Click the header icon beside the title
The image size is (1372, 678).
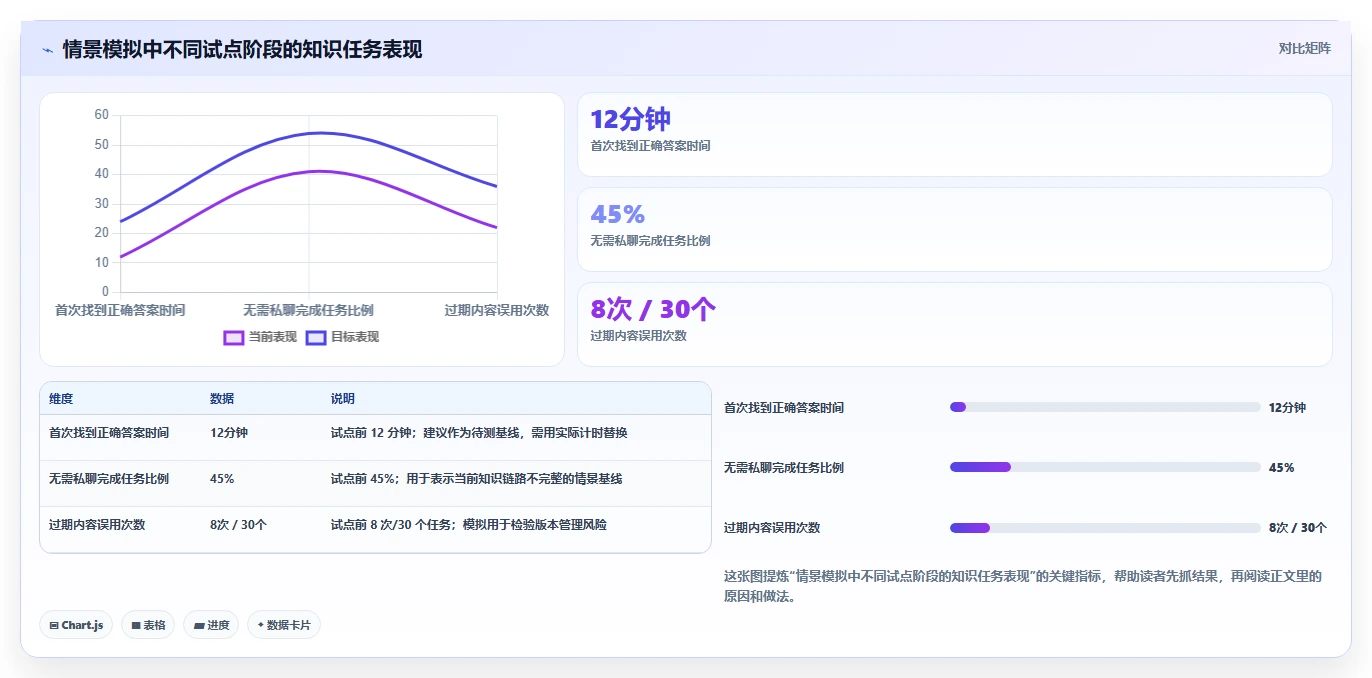[48, 49]
